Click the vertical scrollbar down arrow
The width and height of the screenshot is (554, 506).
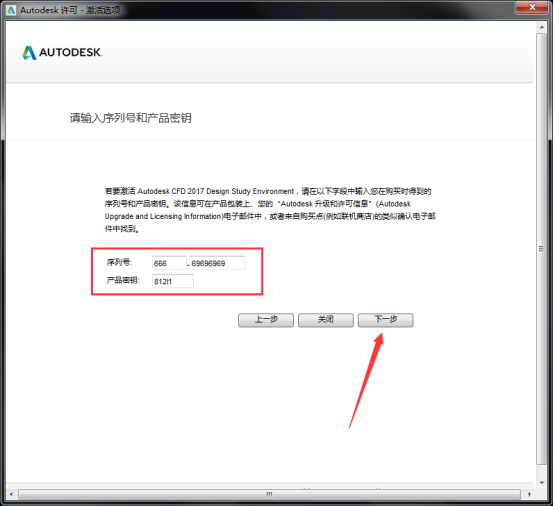pos(541,483)
